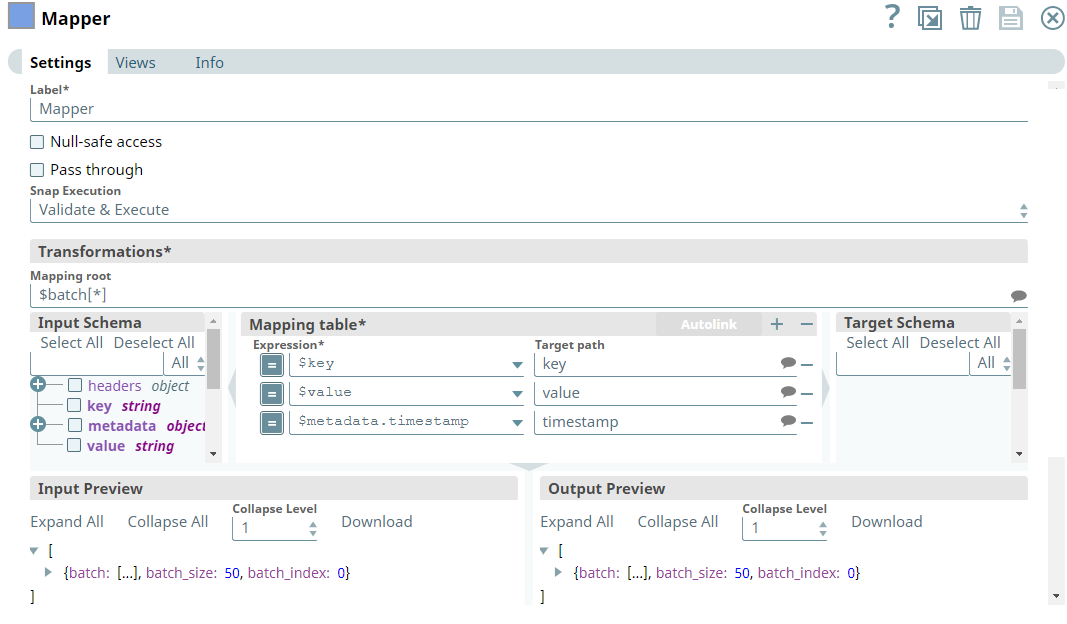This screenshot has height=624, width=1067.
Task: Download the Output Preview data
Action: (886, 521)
